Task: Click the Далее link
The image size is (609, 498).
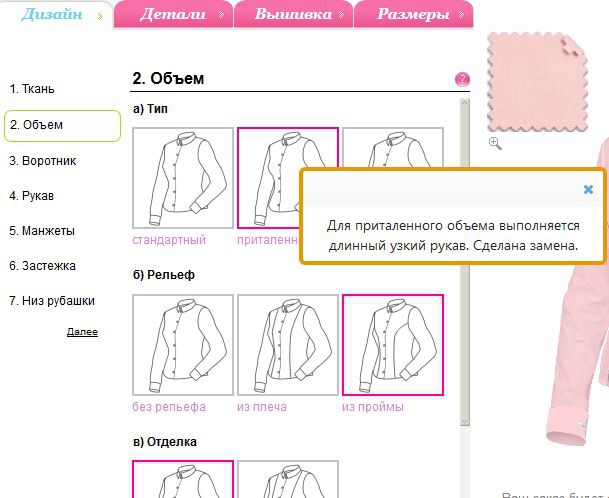Action: (82, 332)
